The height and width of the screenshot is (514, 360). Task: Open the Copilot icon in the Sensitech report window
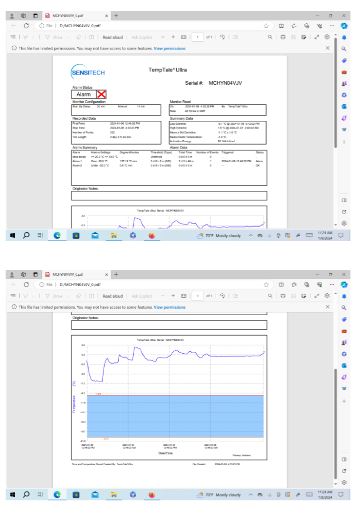pos(344,26)
